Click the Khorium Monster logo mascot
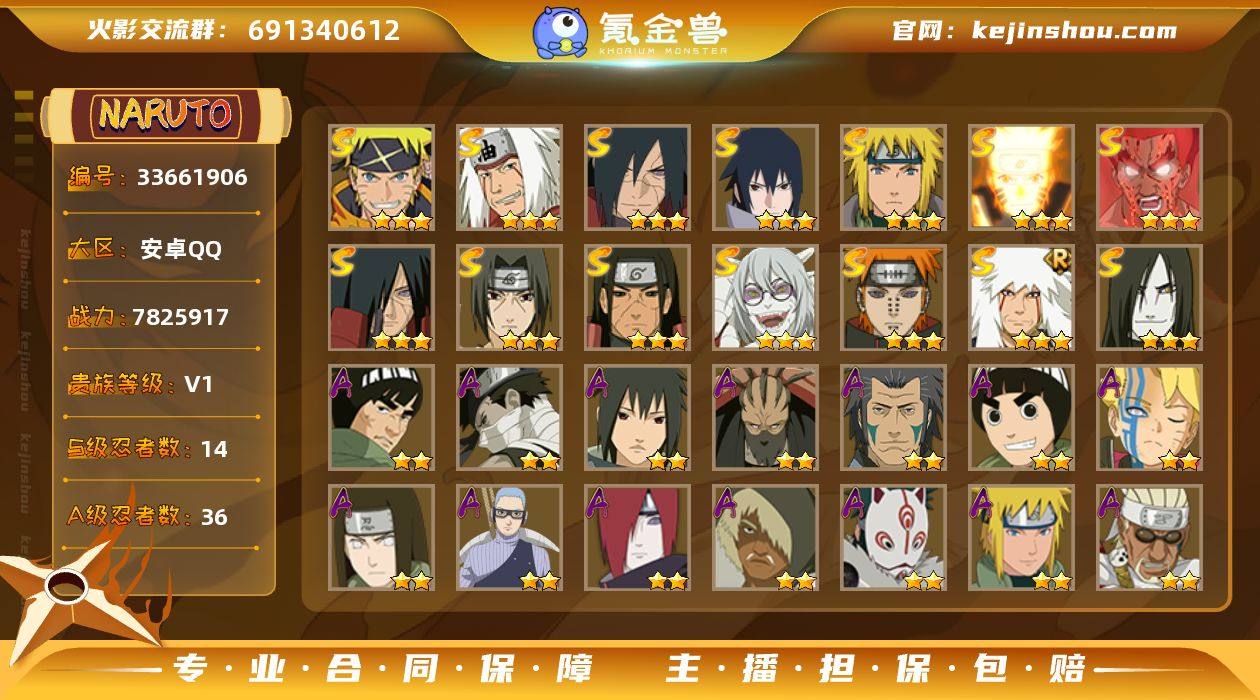The width and height of the screenshot is (1260, 700). (x=560, y=31)
